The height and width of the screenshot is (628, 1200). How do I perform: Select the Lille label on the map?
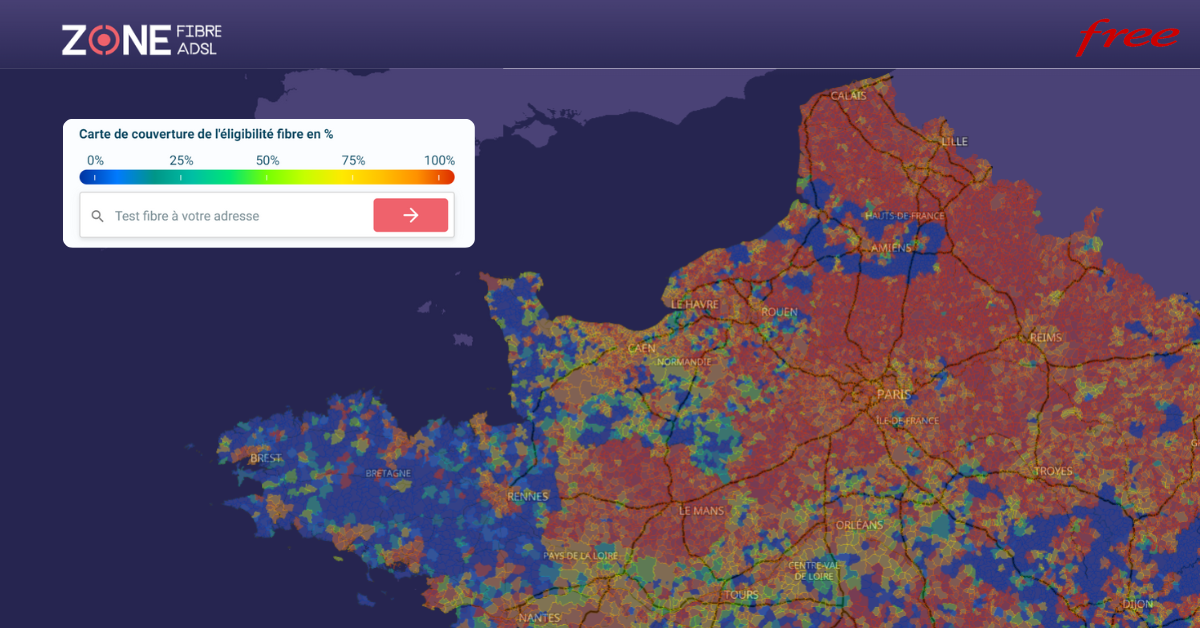[x=954, y=142]
